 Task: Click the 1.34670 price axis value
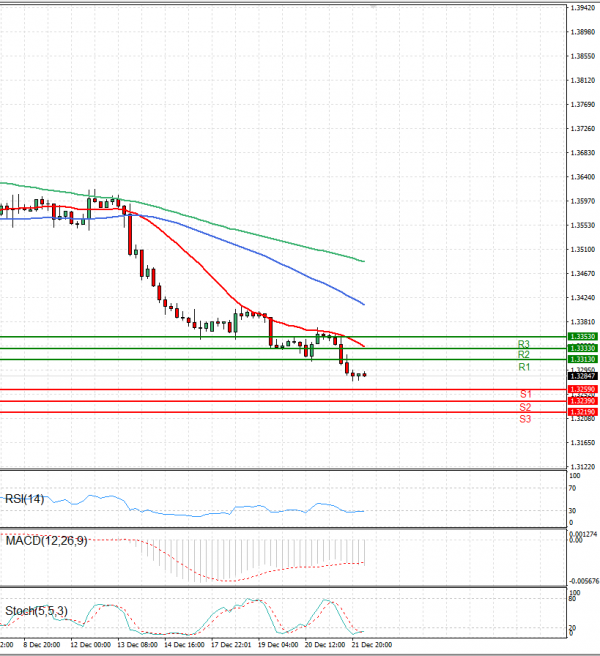(583, 274)
